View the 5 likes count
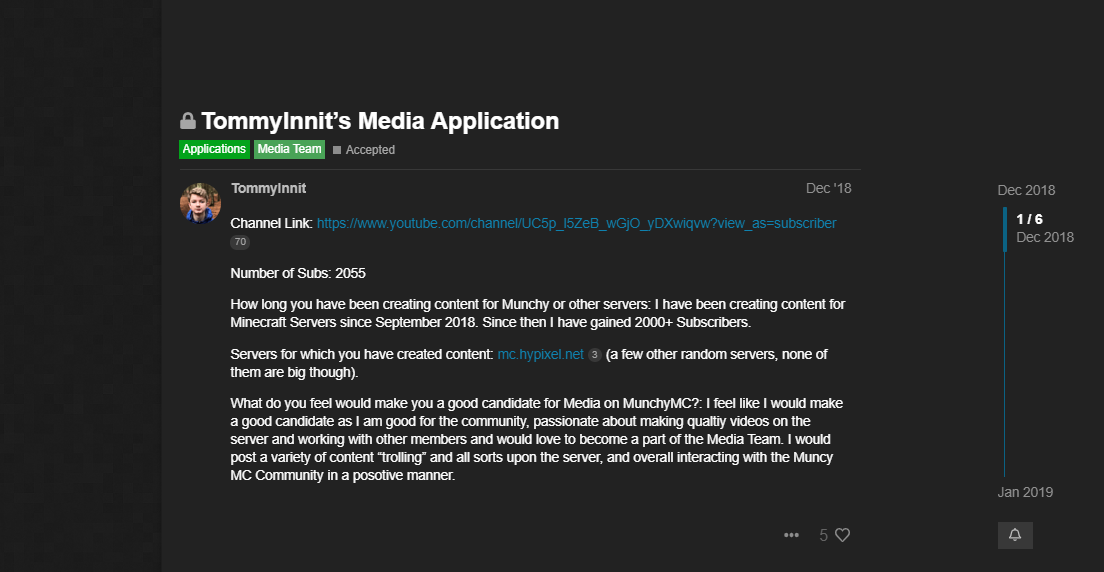This screenshot has width=1104, height=572. [x=823, y=535]
